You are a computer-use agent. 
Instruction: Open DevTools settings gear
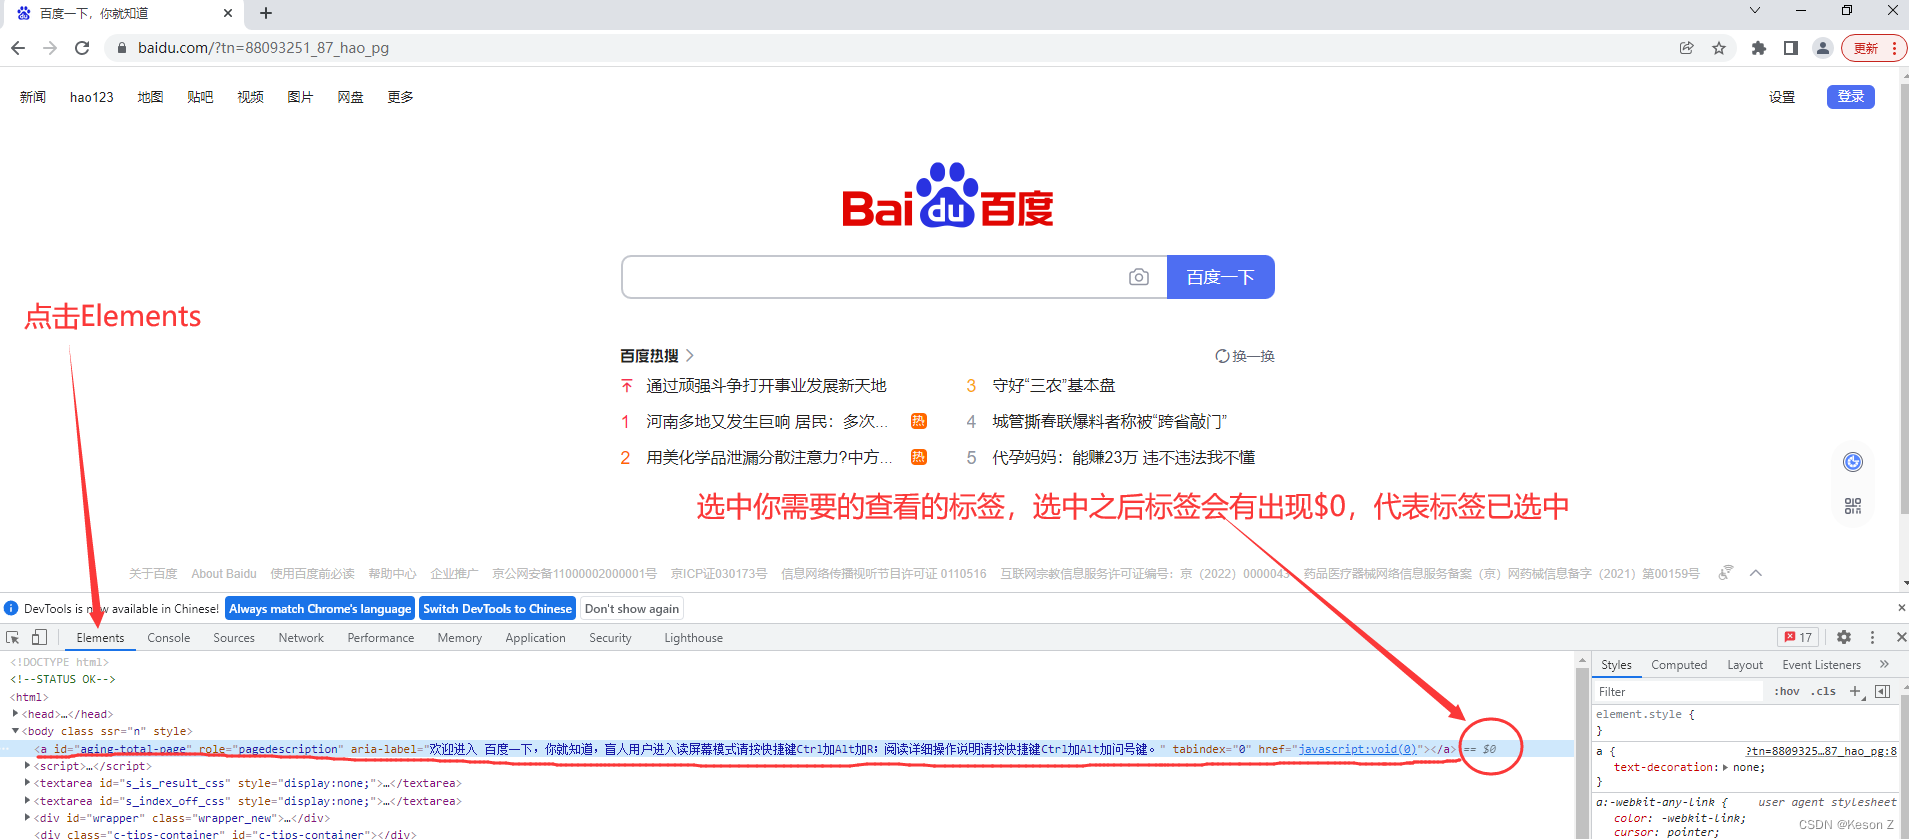1844,637
